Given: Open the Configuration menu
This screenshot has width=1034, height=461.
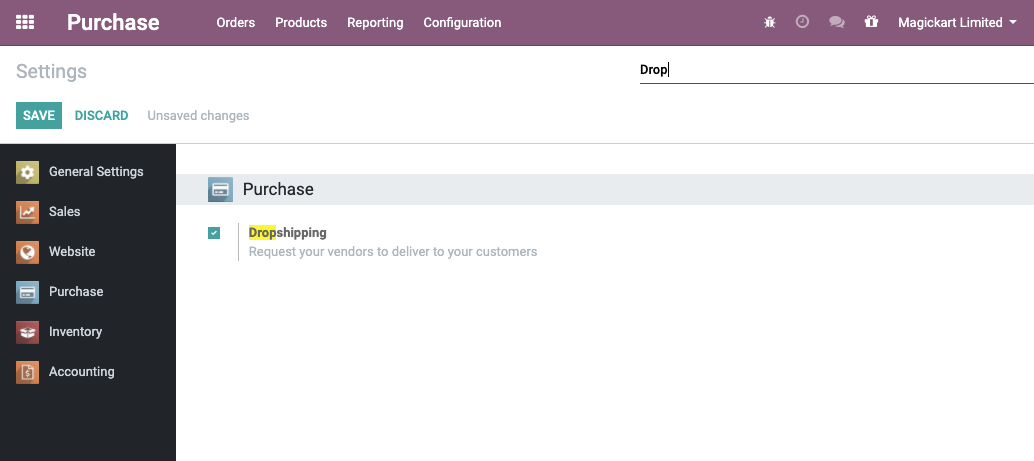Looking at the screenshot, I should point(462,22).
